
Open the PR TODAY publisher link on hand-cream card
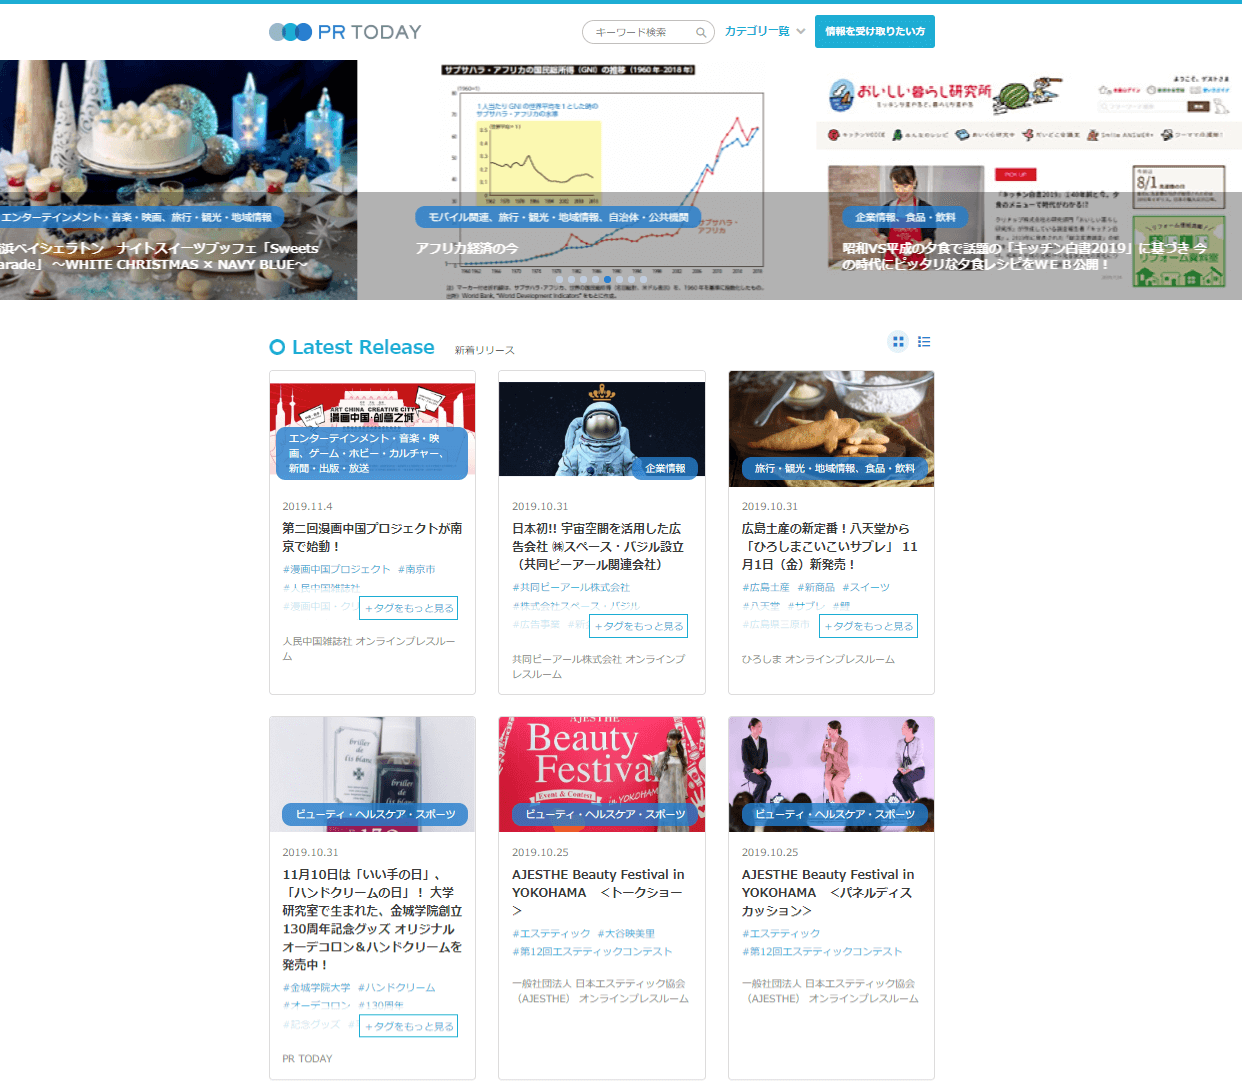pyautogui.click(x=307, y=1058)
